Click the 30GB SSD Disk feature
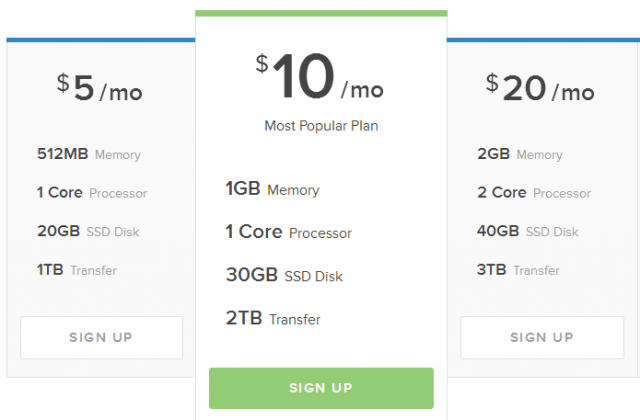 click(x=284, y=276)
